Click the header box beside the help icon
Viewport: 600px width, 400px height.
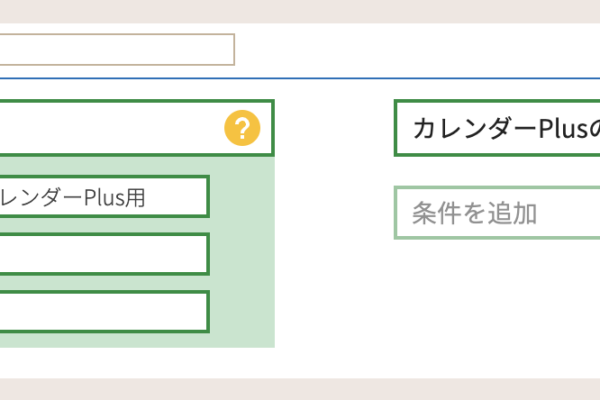pos(110,128)
